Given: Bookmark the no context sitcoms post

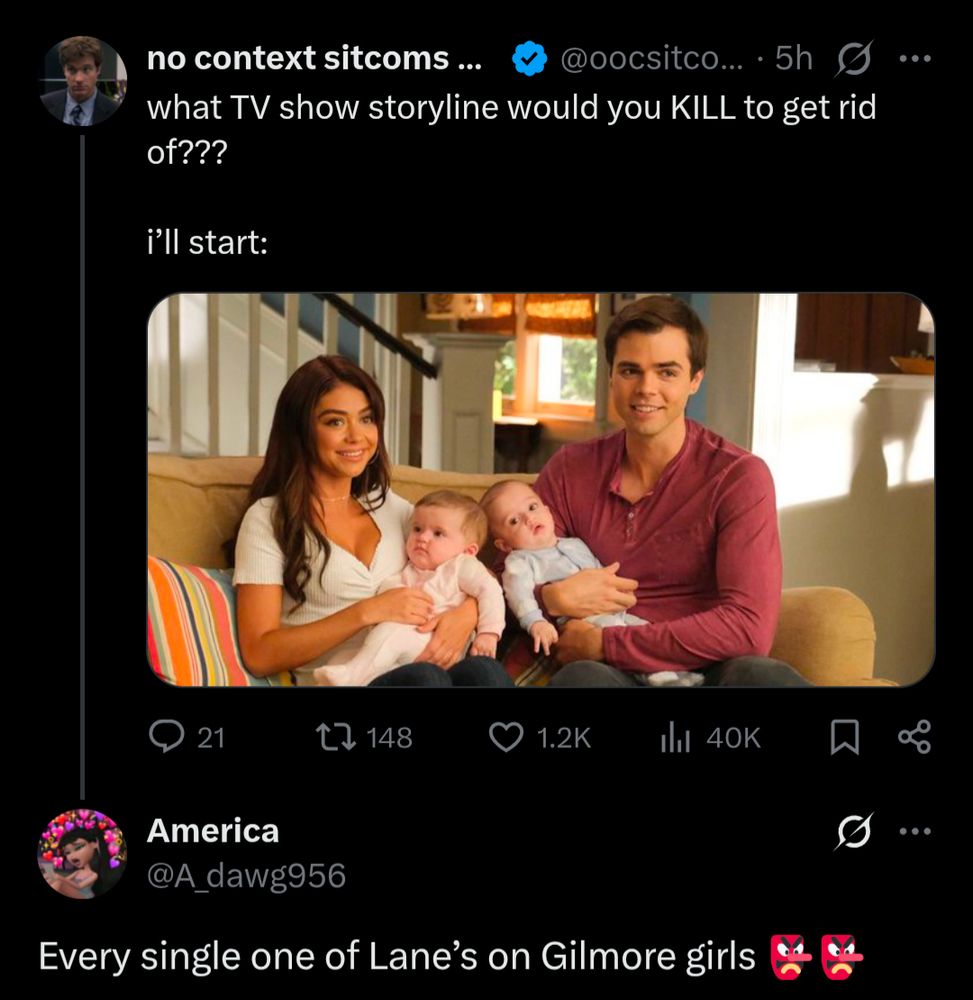Looking at the screenshot, I should (x=845, y=738).
